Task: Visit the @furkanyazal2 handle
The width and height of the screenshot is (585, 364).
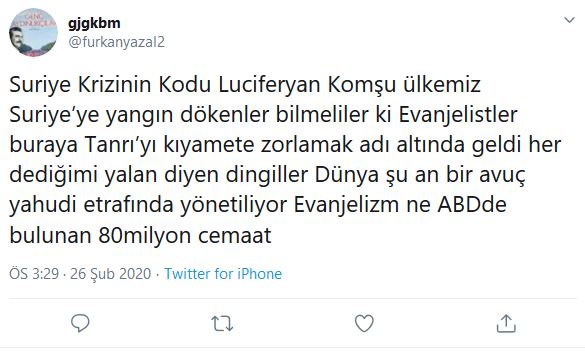Action: pos(116,42)
